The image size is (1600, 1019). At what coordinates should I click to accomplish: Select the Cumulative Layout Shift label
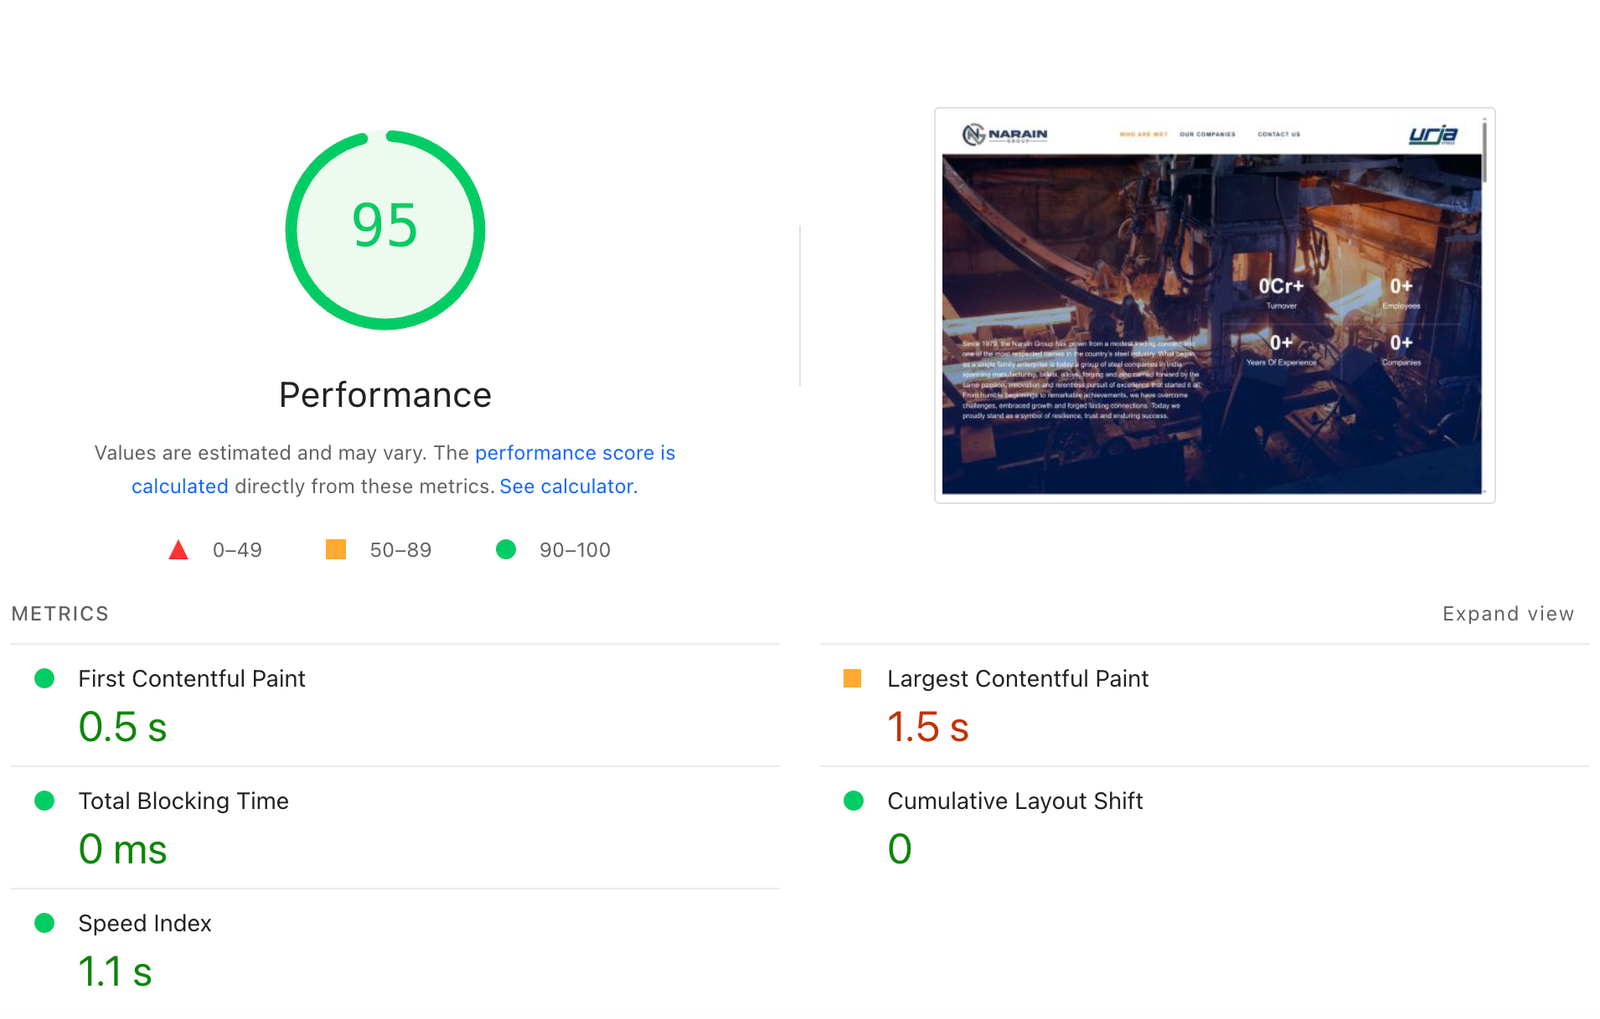point(1015,801)
